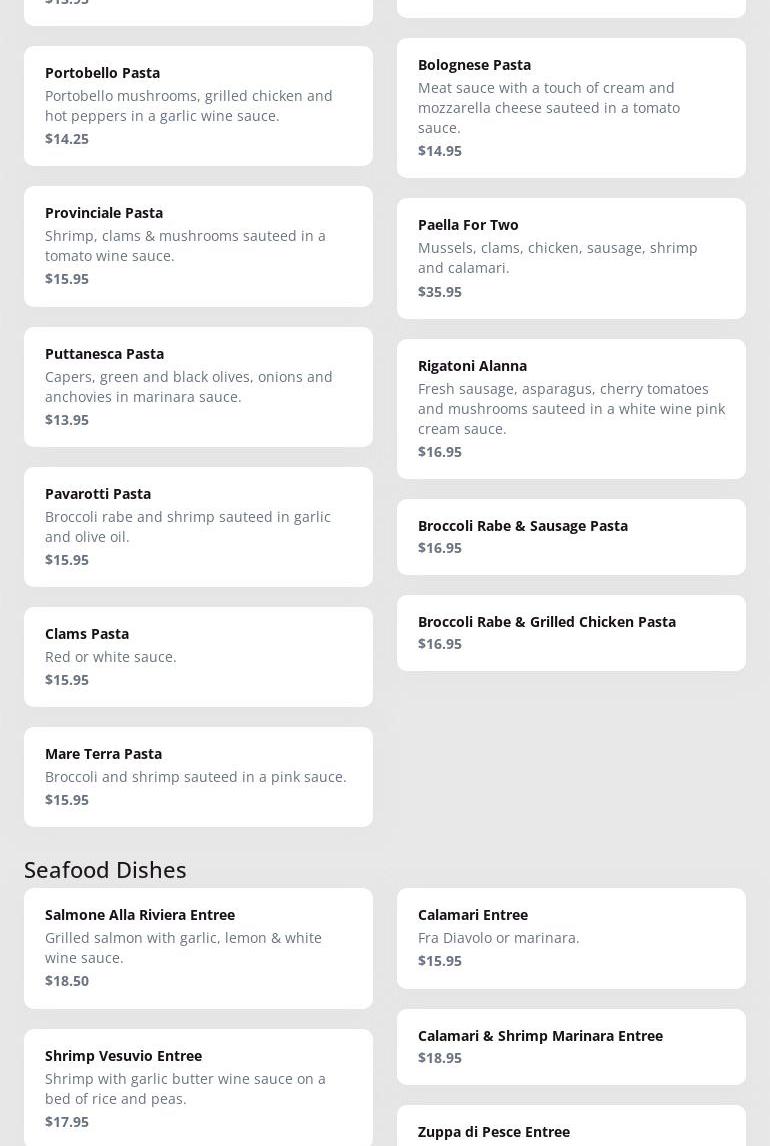Choose the Shrimp Vesuvio Entree card
The width and height of the screenshot is (770, 1146).
(x=198, y=1088)
